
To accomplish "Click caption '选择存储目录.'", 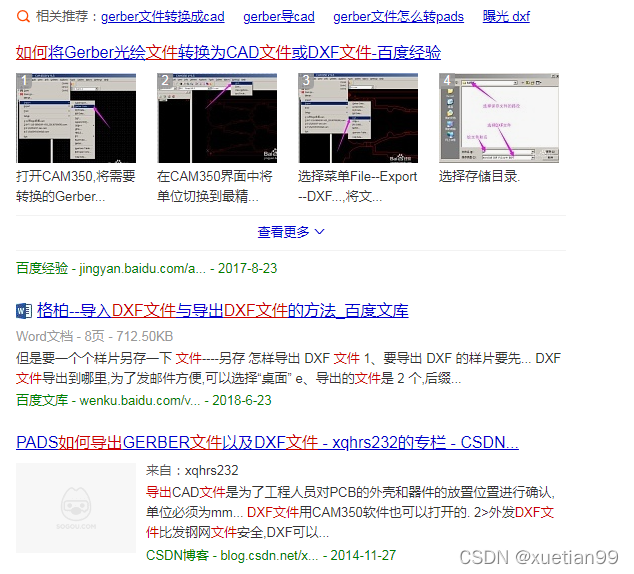I will coord(480,176).
